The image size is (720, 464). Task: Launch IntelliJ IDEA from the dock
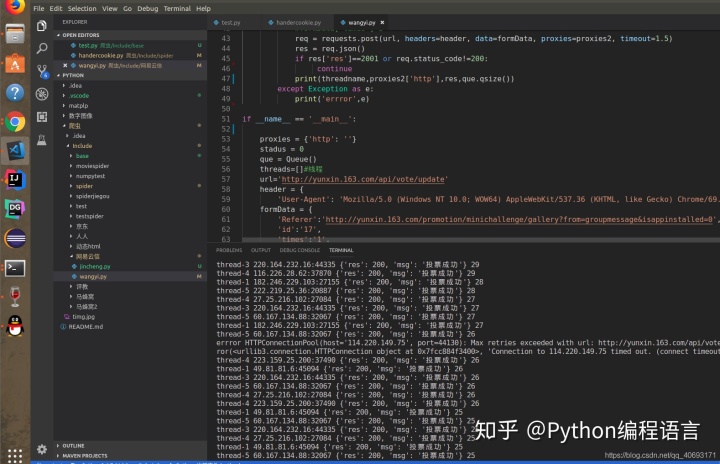tap(15, 180)
